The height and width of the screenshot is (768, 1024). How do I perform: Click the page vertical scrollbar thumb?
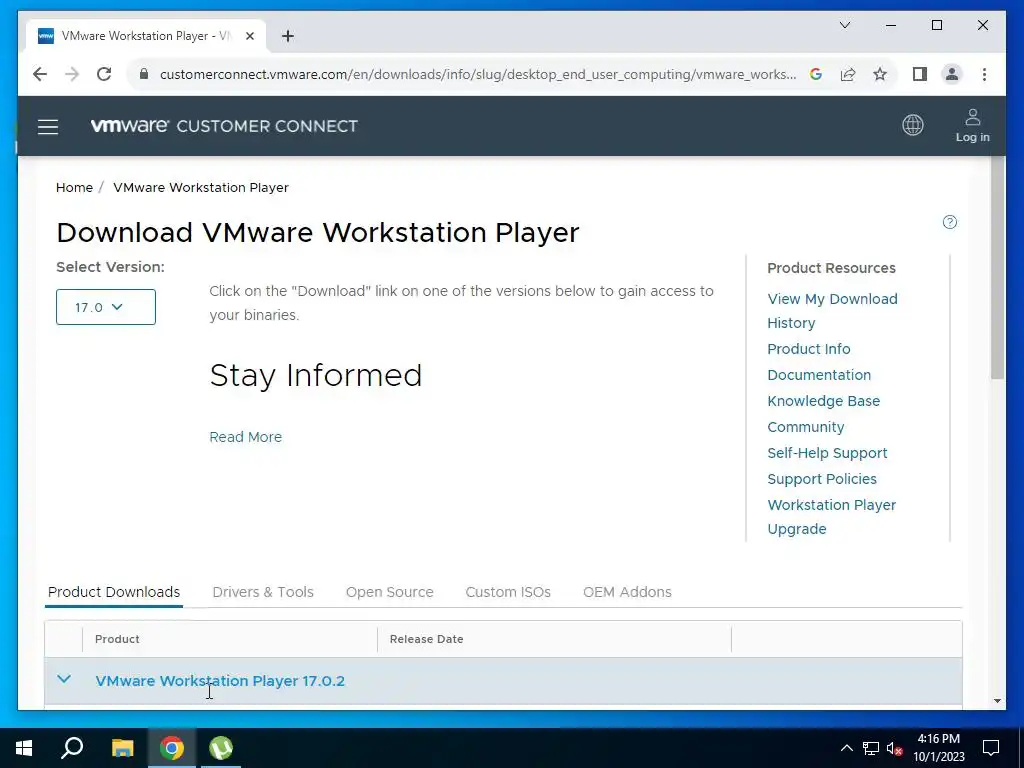pos(997,268)
